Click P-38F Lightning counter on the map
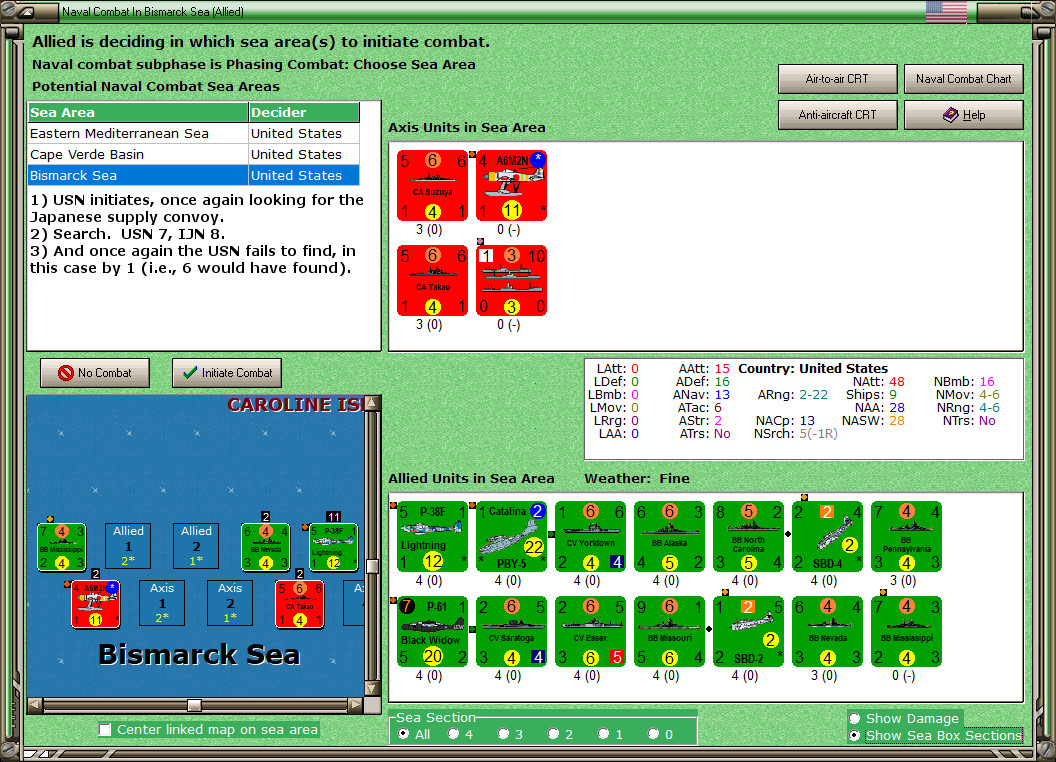 (x=333, y=547)
